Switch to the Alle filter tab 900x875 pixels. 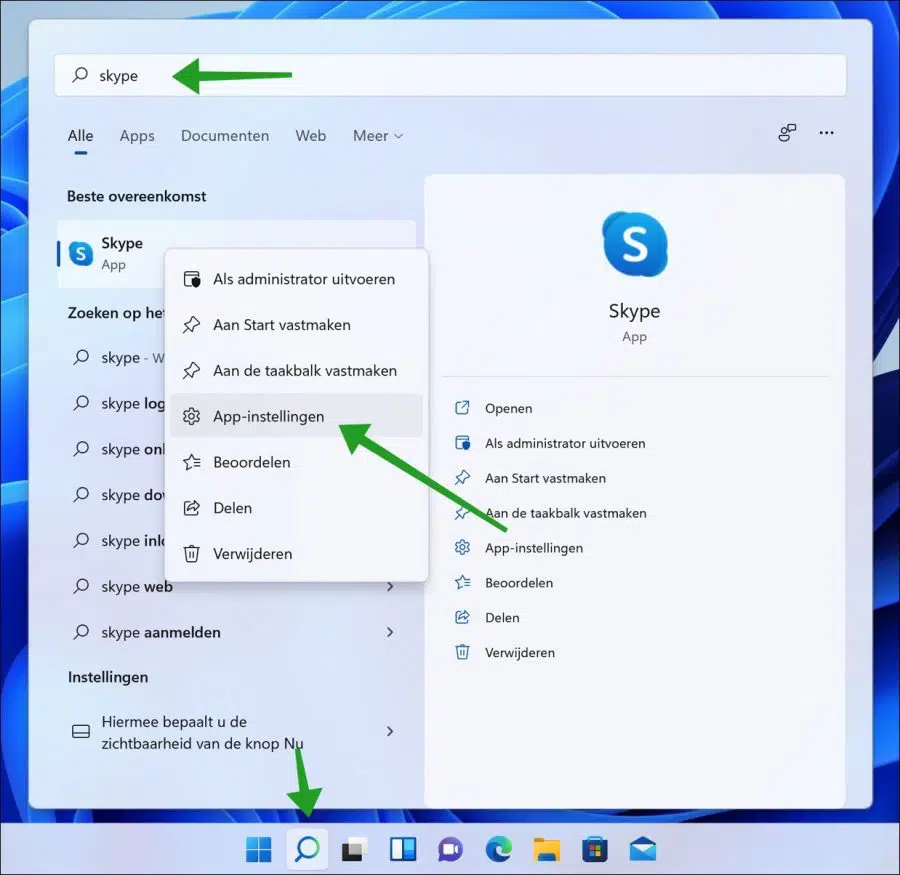coord(80,136)
